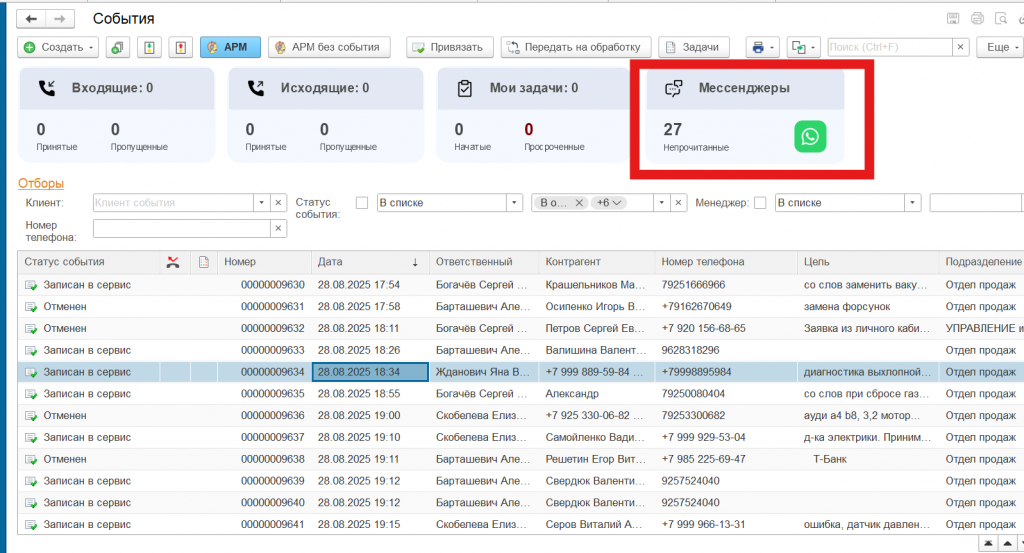Enable the Менеджер filter checkbox
This screenshot has height=553, width=1024.
pyautogui.click(x=760, y=203)
